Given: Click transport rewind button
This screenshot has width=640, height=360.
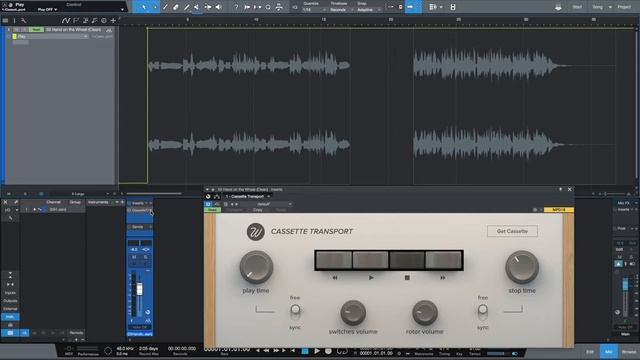Looking at the screenshot, I should tap(267, 351).
